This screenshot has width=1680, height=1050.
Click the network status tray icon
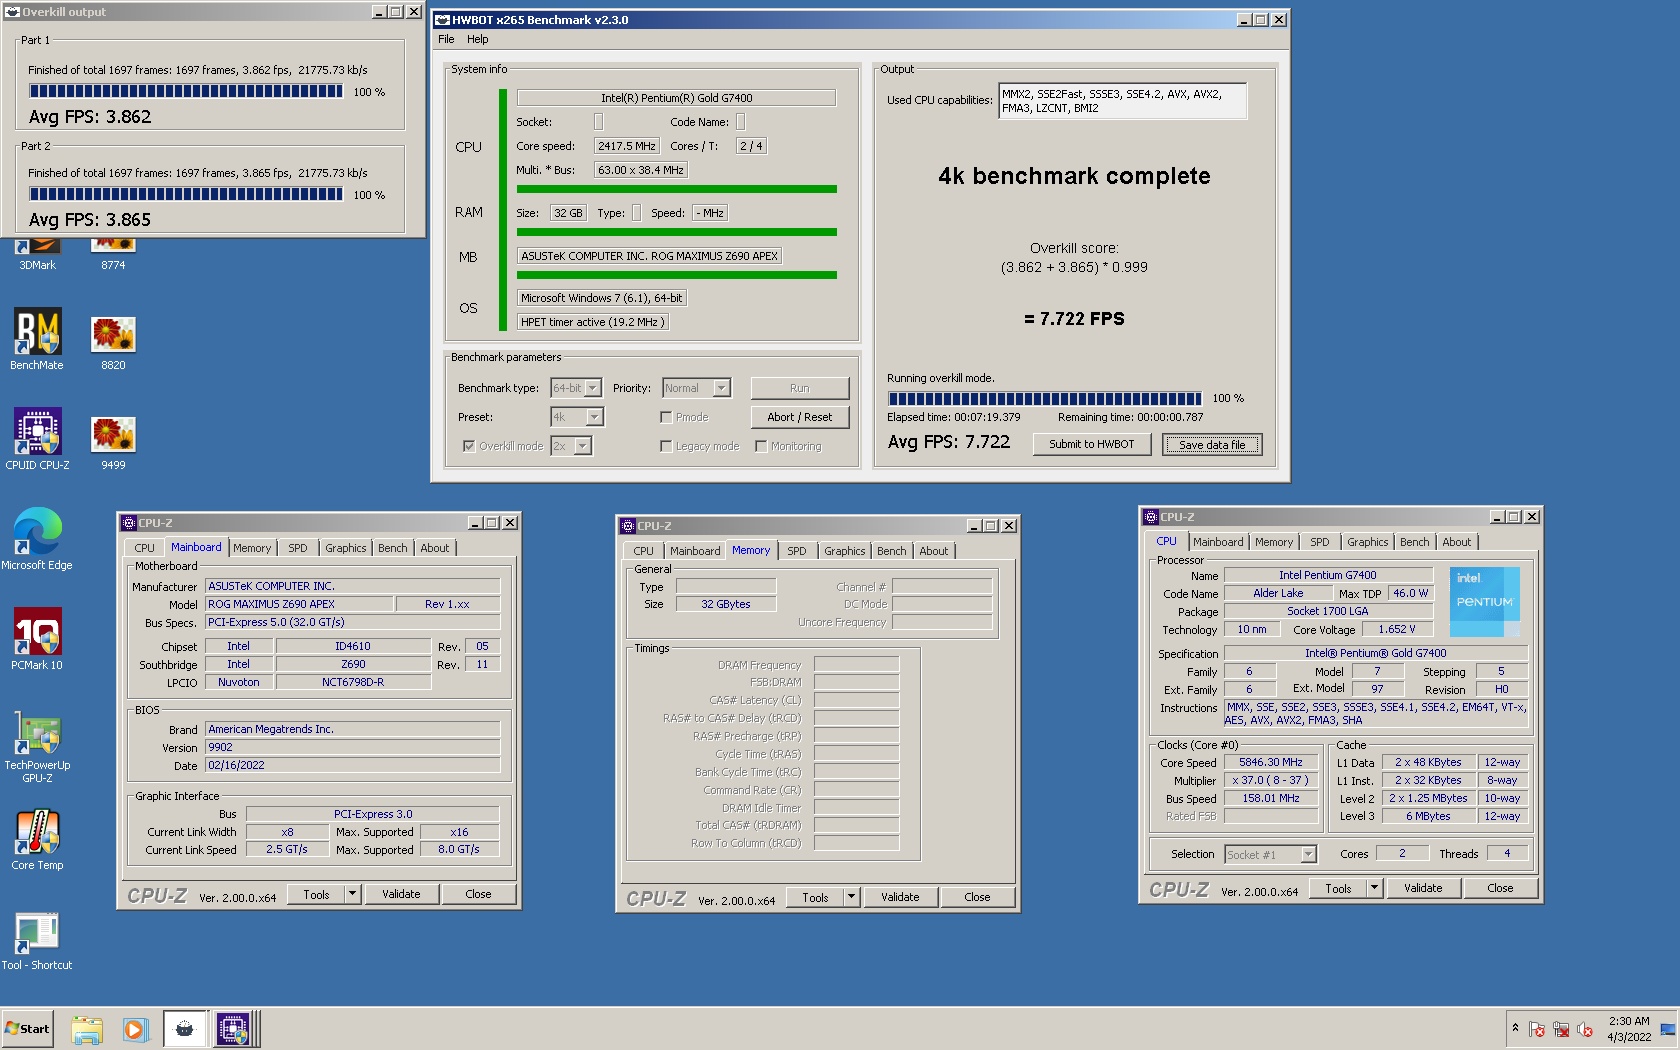(x=1561, y=1029)
